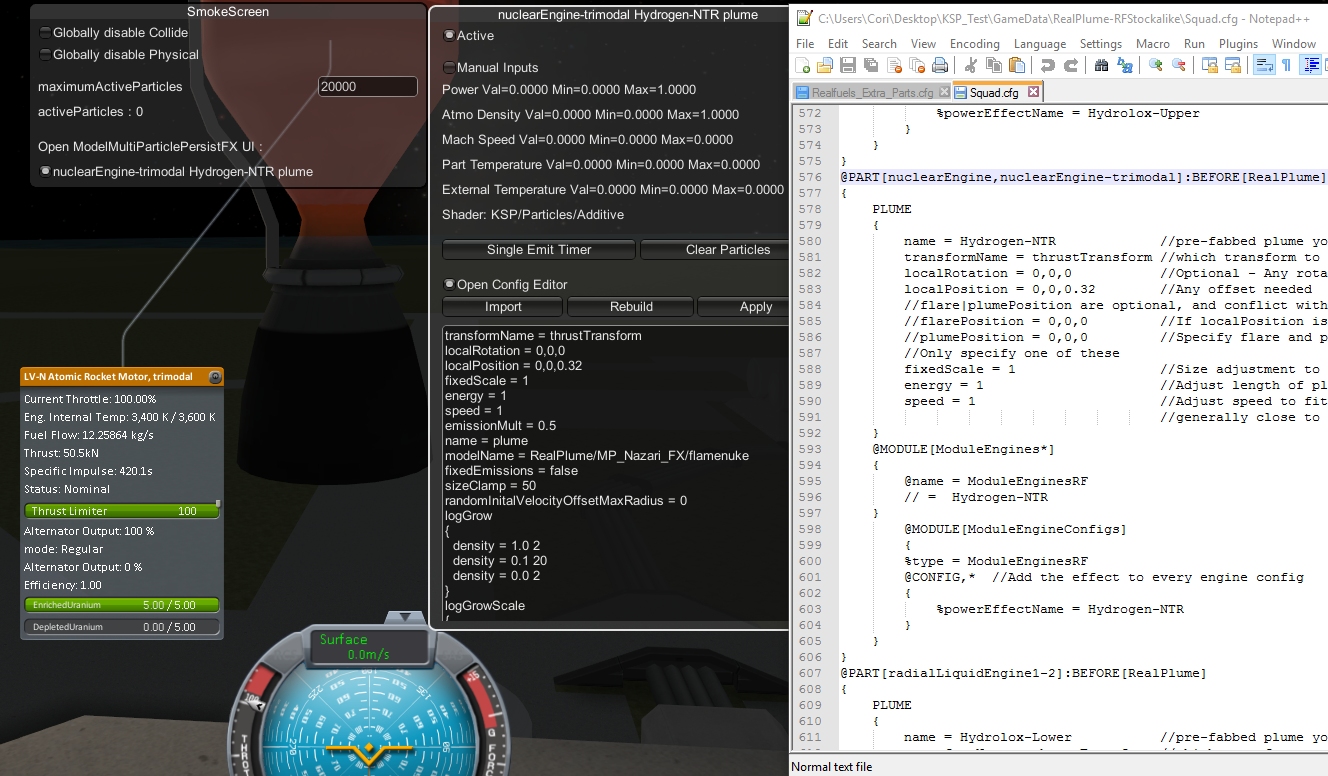Toggle synchronize horizontal scrolling icon
The height and width of the screenshot is (776, 1328).
pyautogui.click(x=1232, y=65)
